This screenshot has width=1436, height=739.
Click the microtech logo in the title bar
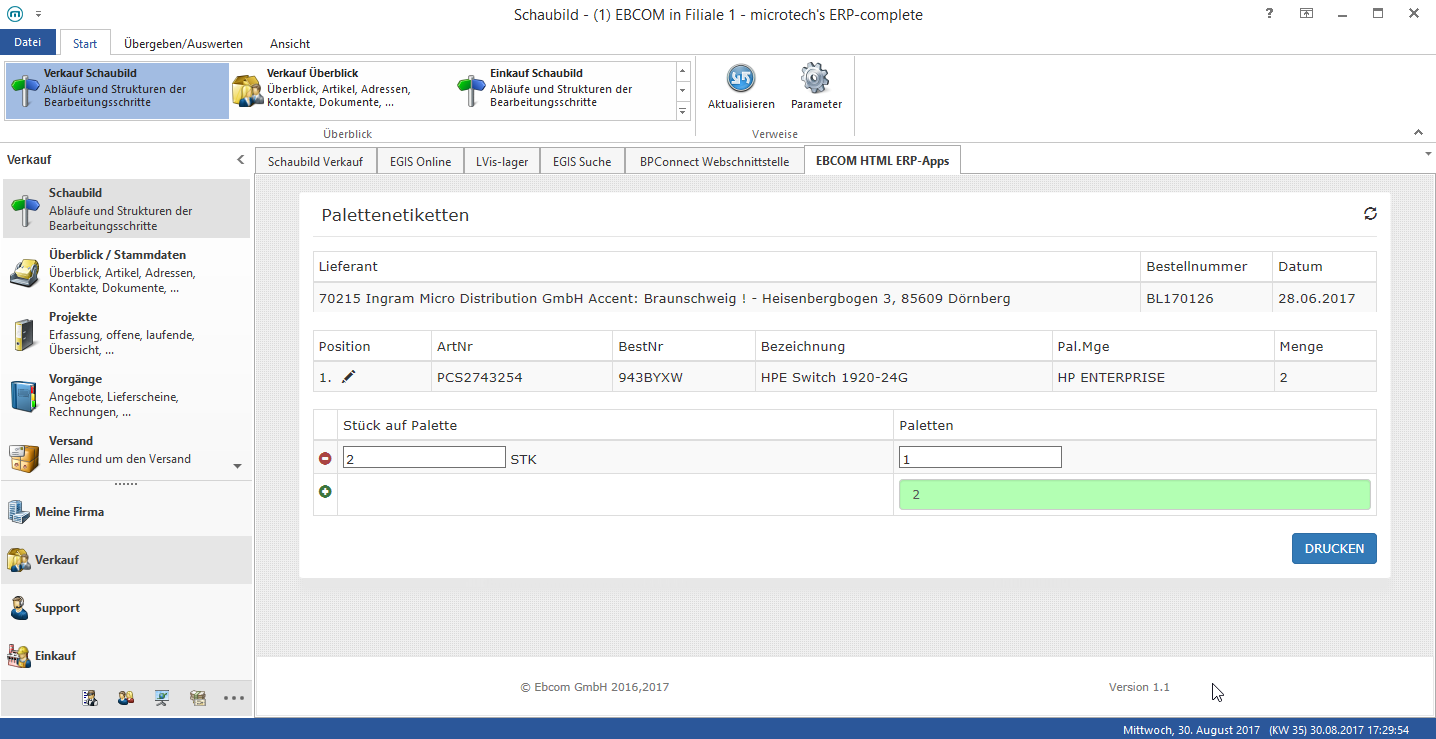[17, 14]
